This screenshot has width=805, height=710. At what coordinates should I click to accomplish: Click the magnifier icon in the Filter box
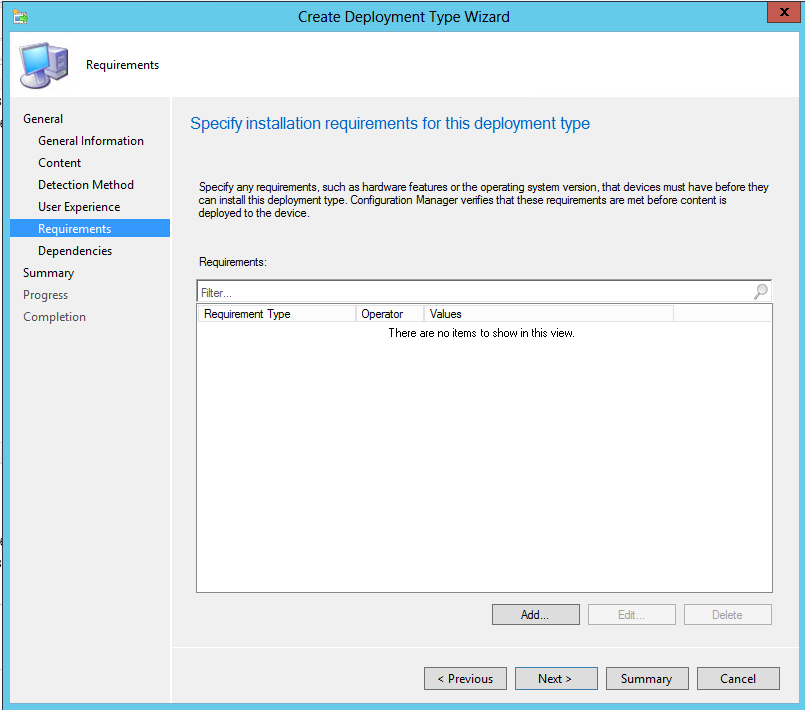(x=760, y=292)
